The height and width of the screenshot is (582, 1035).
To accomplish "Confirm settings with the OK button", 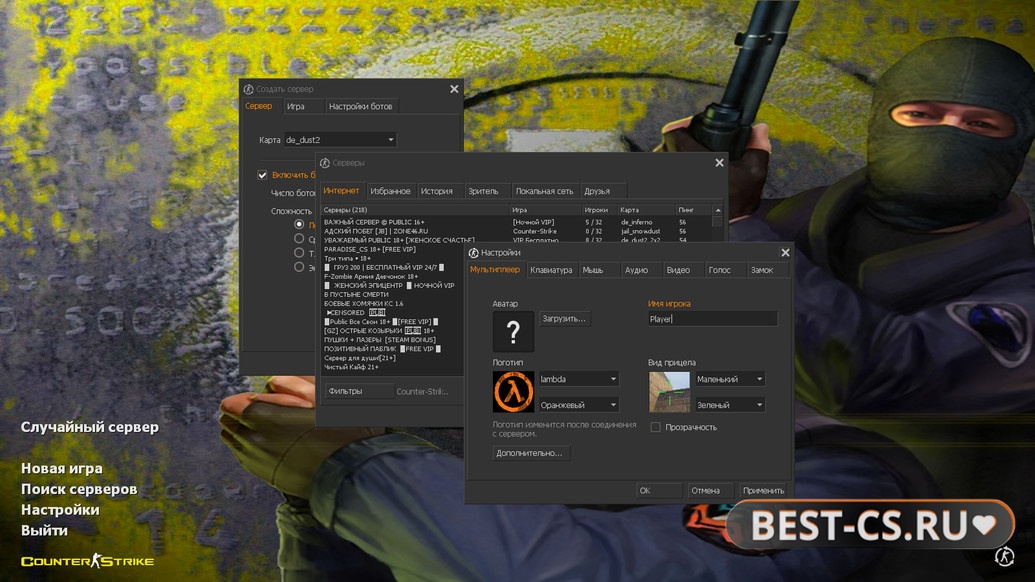I will pos(659,490).
